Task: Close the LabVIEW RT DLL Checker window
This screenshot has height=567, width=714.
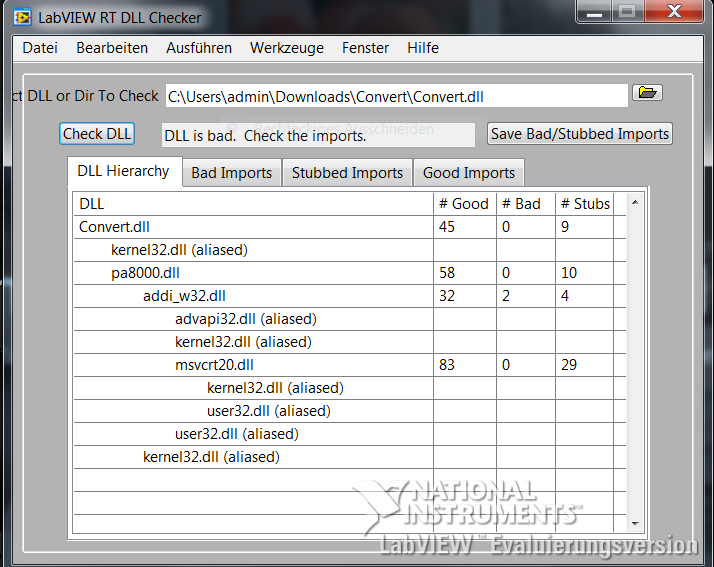Action: [x=674, y=11]
